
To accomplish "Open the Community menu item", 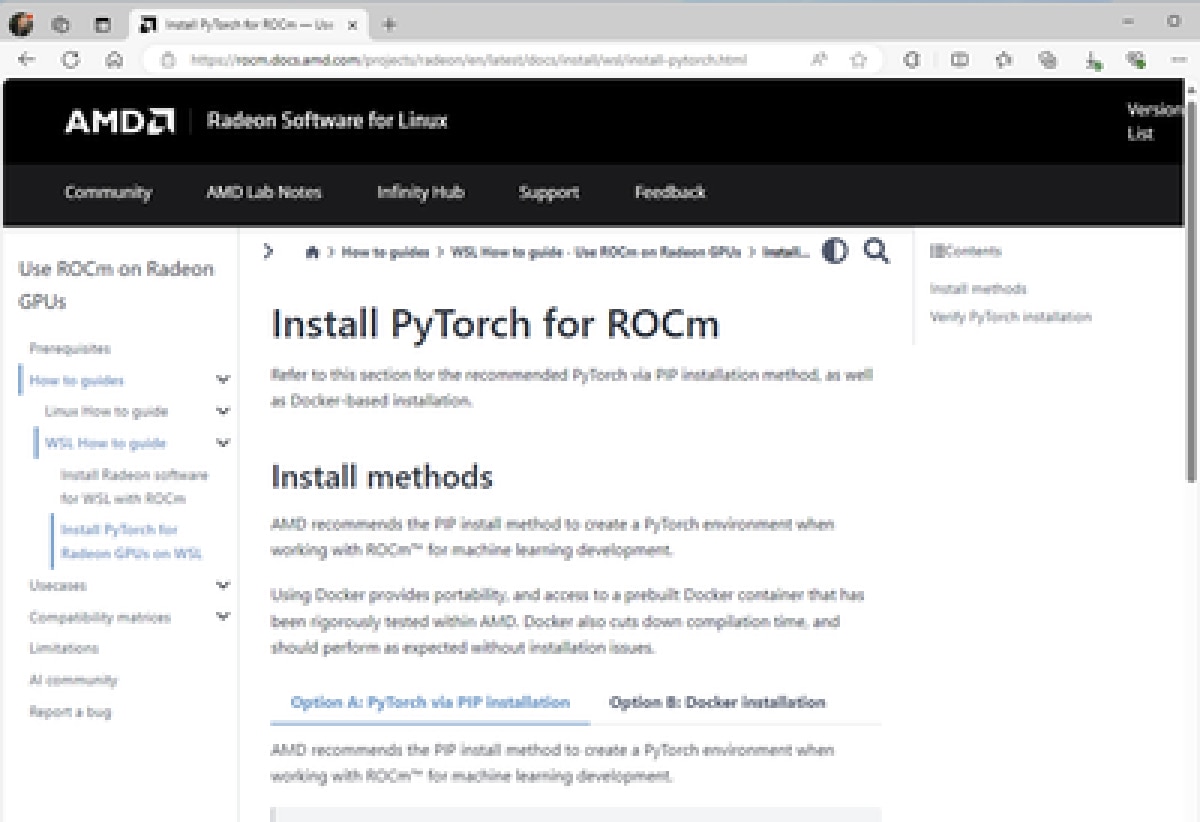I will click(x=108, y=192).
